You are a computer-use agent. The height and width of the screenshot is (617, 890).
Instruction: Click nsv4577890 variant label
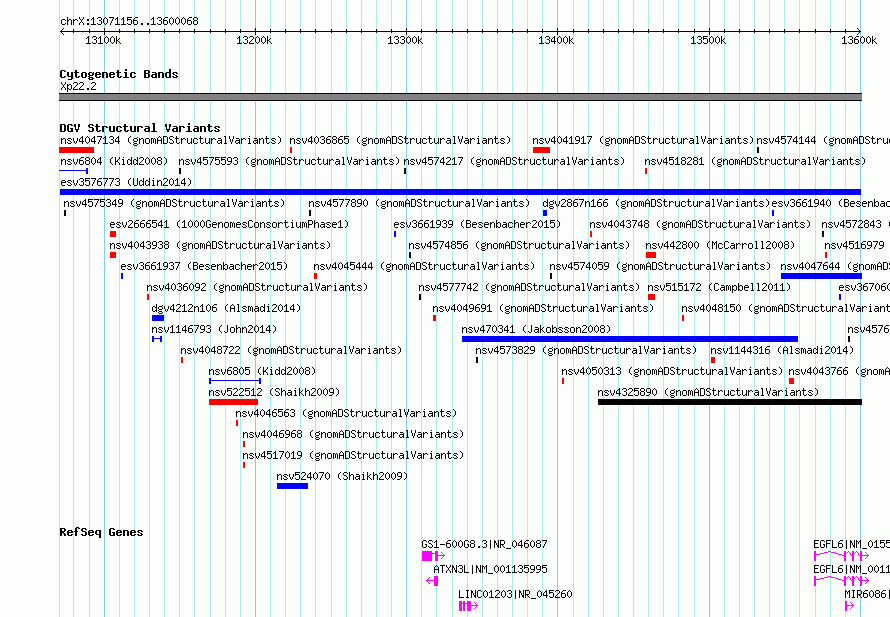(419, 203)
